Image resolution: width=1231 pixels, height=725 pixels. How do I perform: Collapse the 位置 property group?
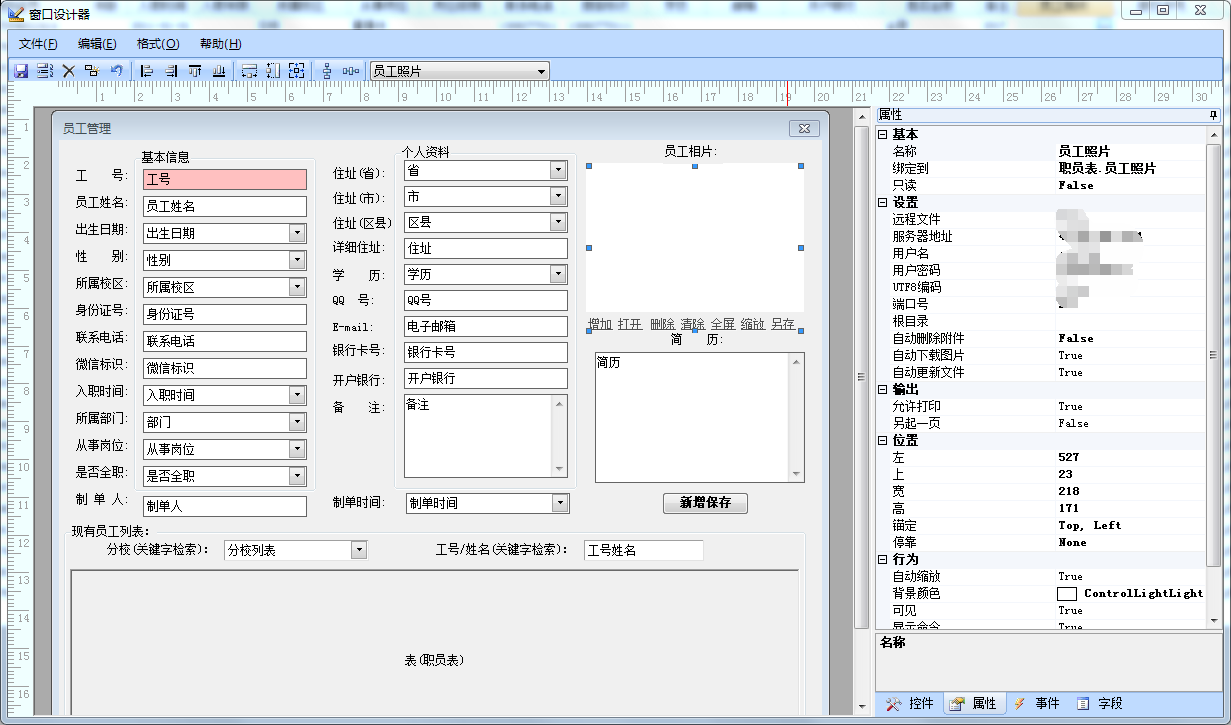point(882,441)
